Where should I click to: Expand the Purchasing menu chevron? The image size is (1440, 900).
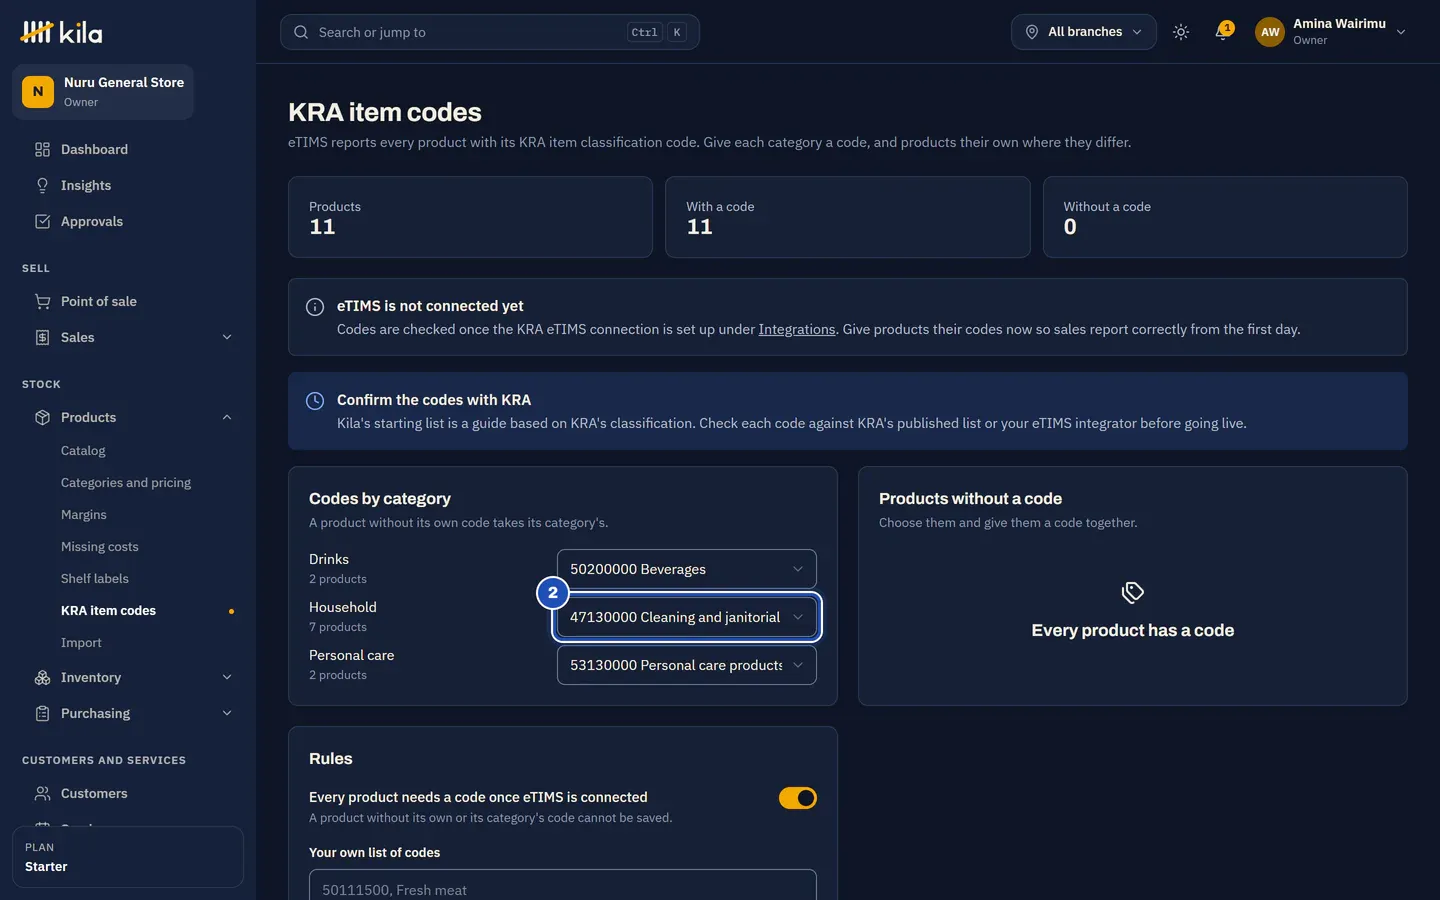tap(227, 713)
